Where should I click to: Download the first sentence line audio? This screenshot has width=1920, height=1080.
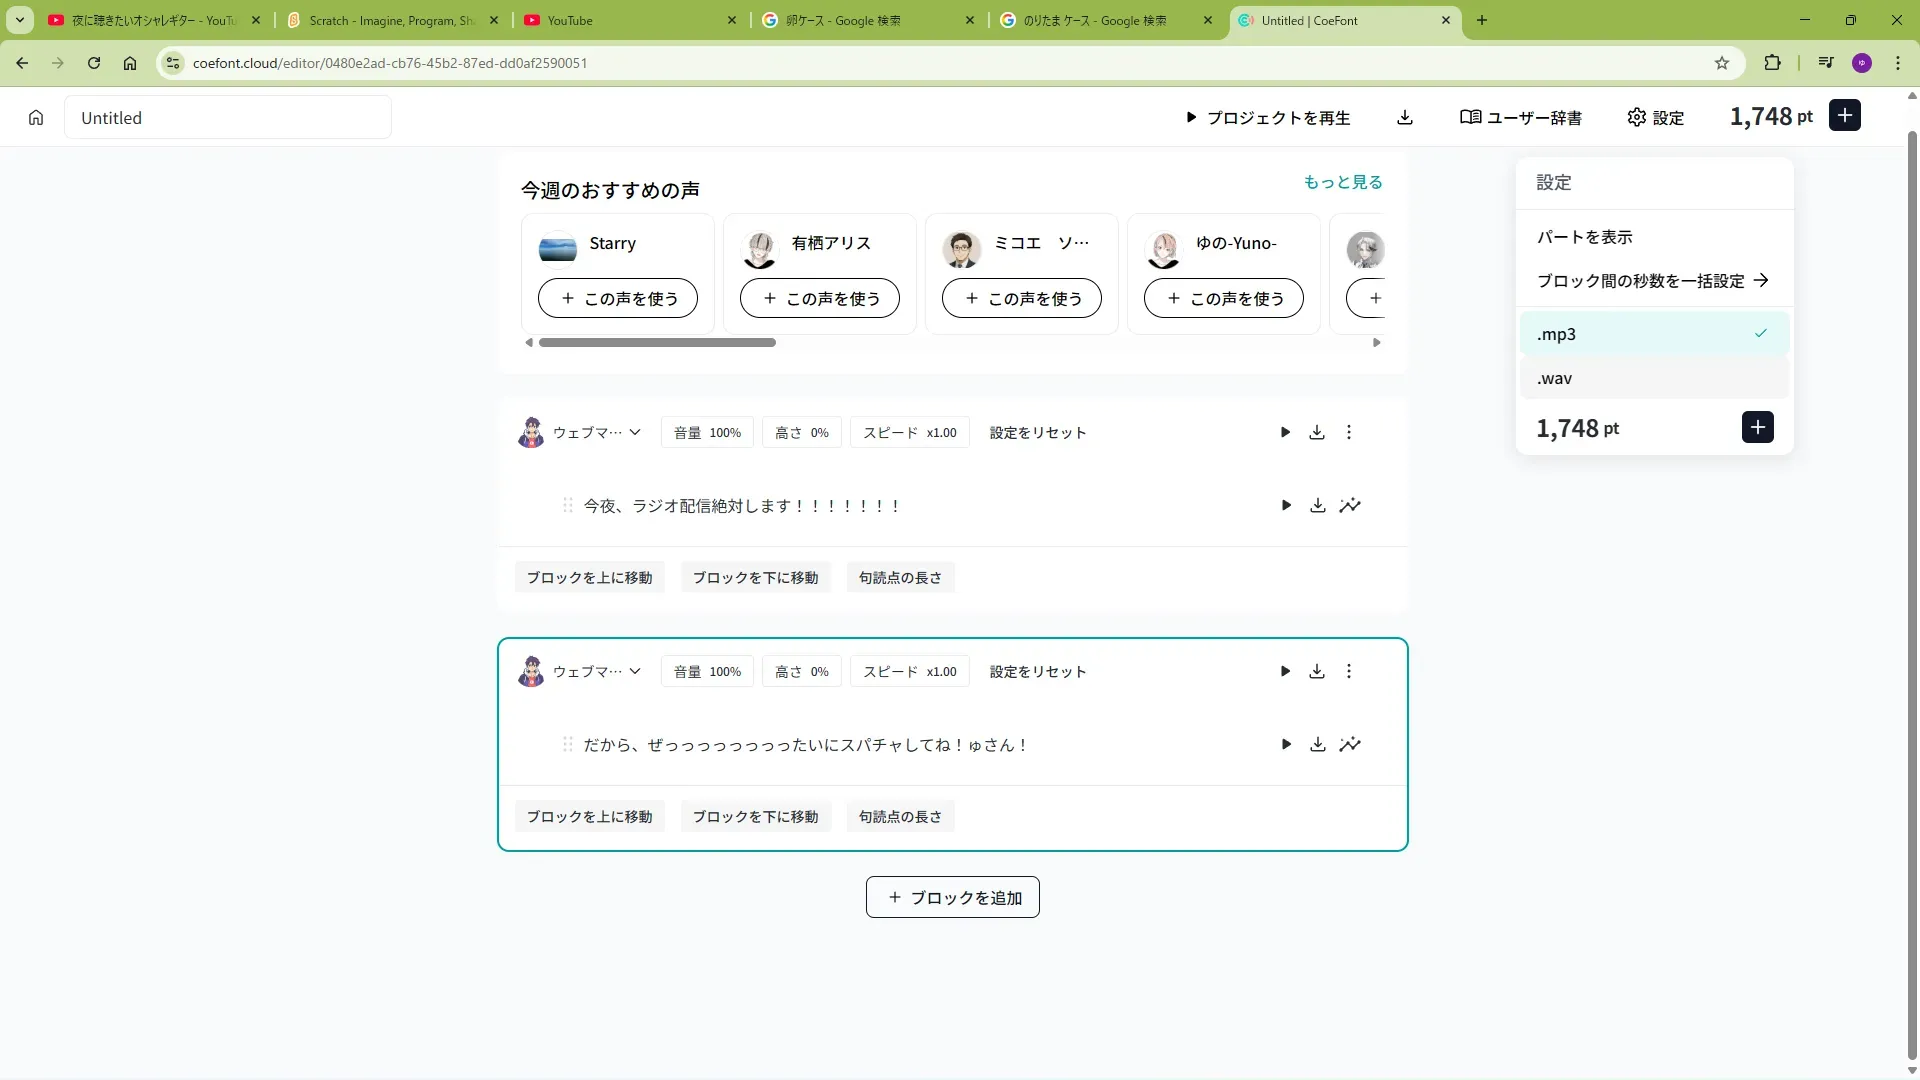[1318, 506]
